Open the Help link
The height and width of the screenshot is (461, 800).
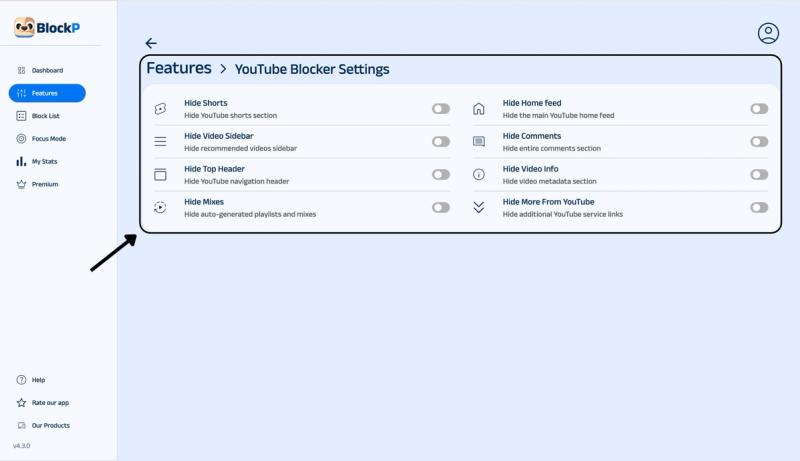tap(38, 380)
